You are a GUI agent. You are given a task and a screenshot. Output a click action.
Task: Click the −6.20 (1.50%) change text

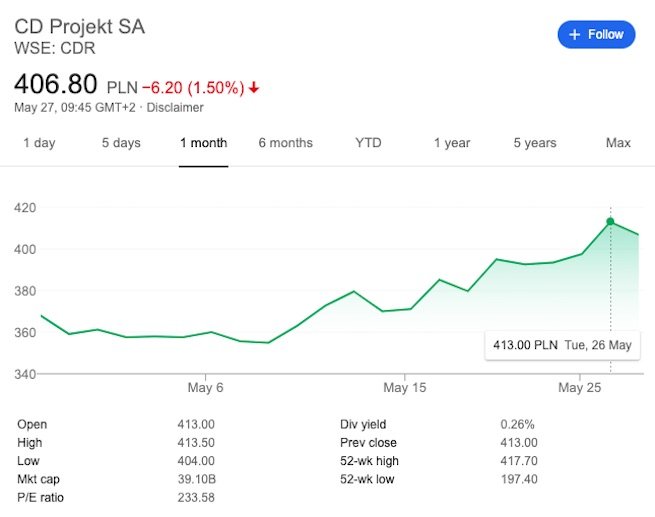tap(193, 88)
